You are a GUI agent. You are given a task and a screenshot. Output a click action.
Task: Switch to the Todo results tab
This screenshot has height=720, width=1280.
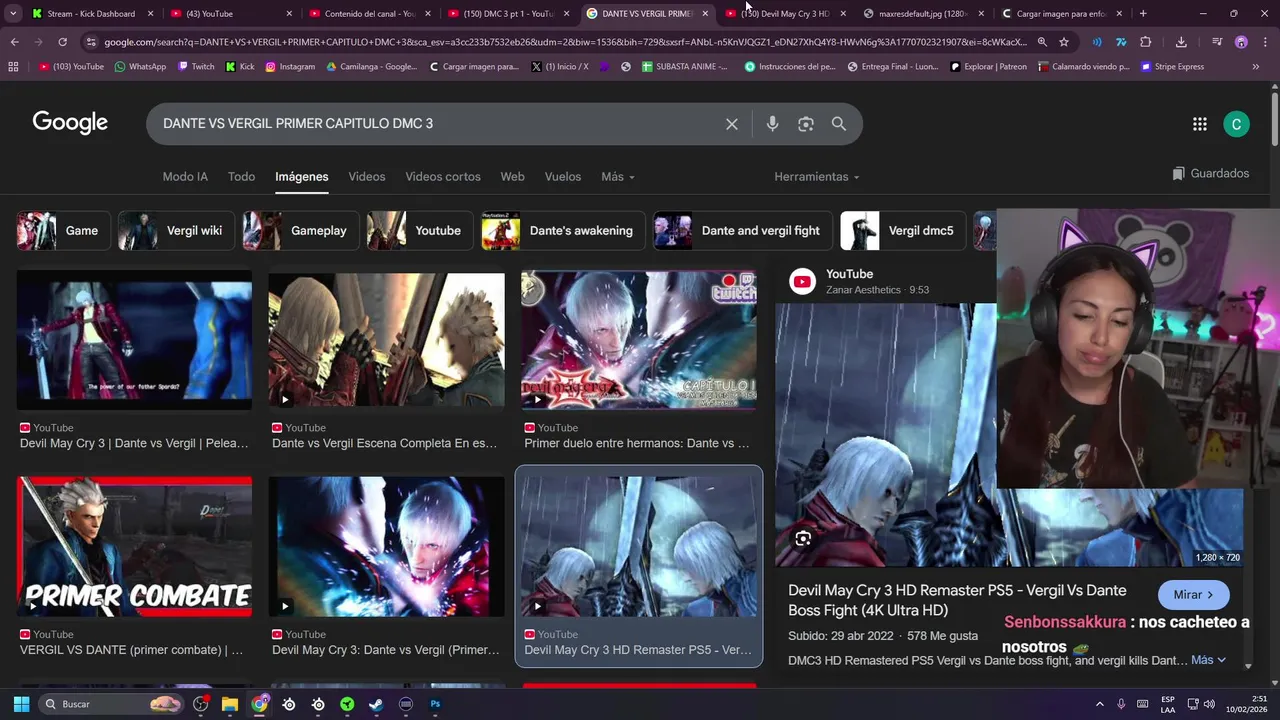coord(241,176)
